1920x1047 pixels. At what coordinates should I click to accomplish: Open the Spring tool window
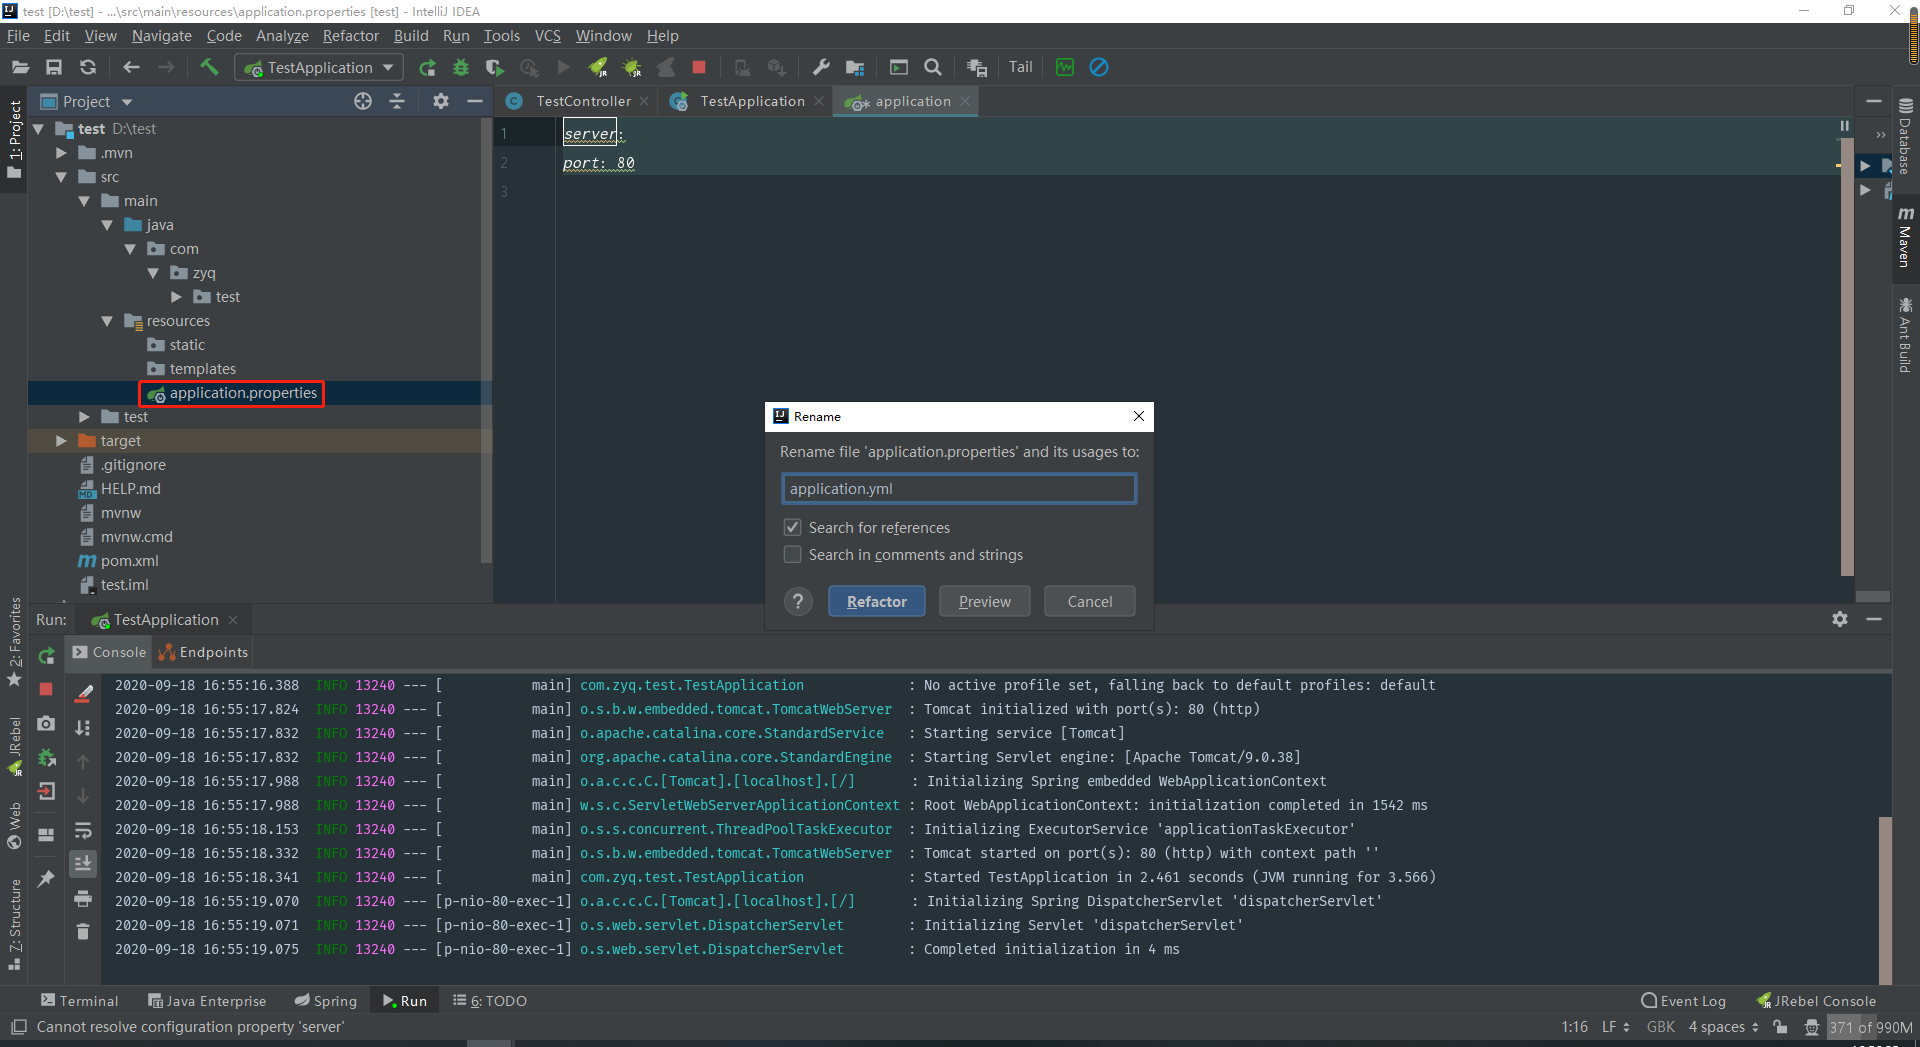tap(326, 1001)
